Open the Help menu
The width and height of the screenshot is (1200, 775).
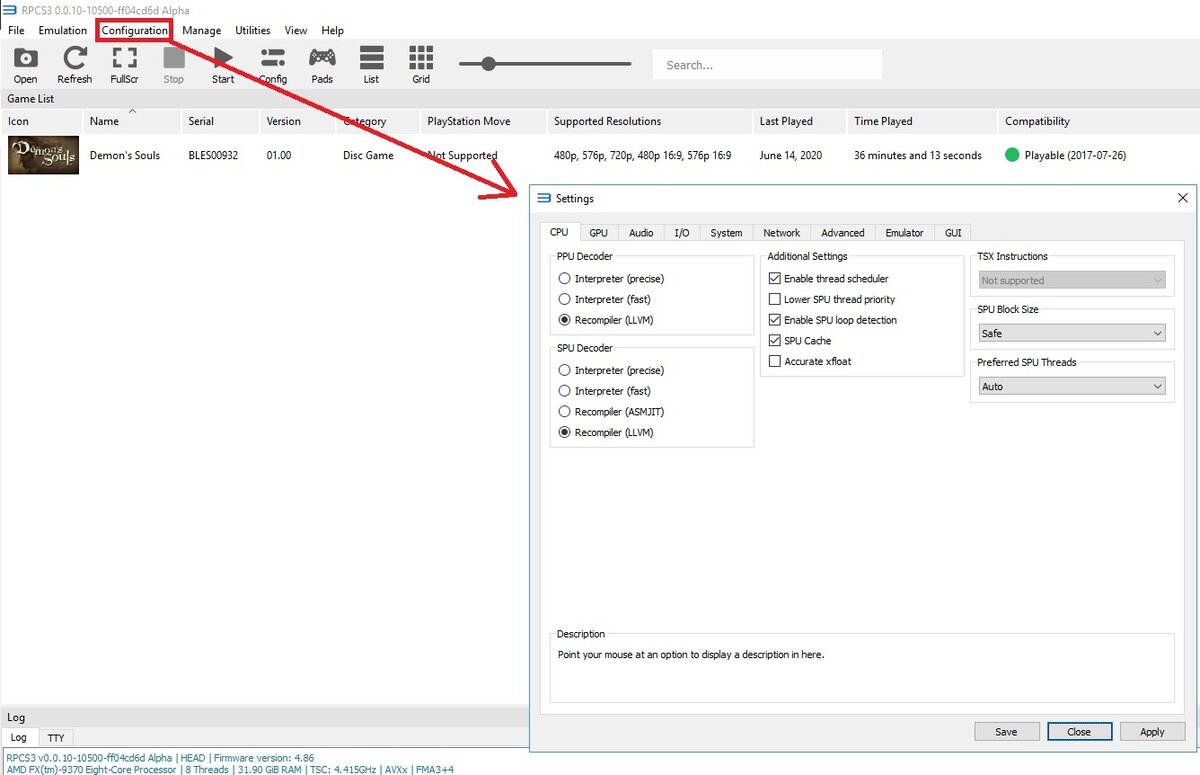click(333, 31)
